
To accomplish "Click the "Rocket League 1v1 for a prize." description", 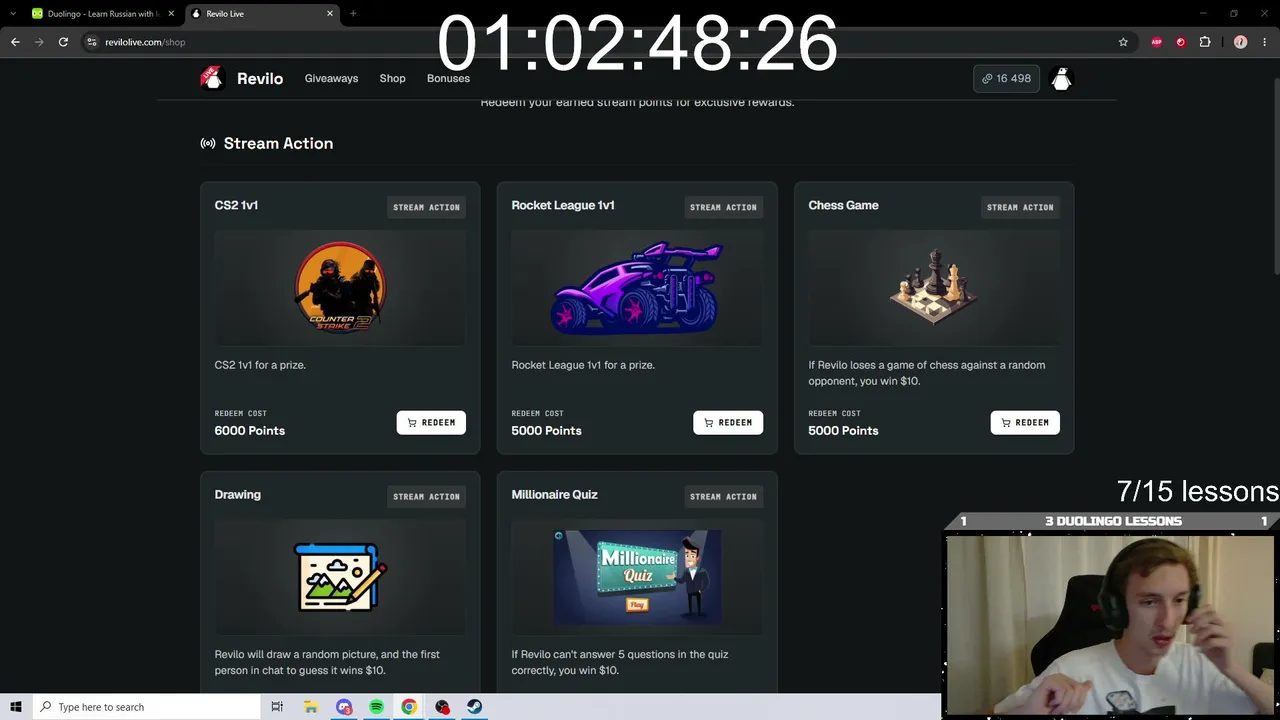I will point(583,365).
